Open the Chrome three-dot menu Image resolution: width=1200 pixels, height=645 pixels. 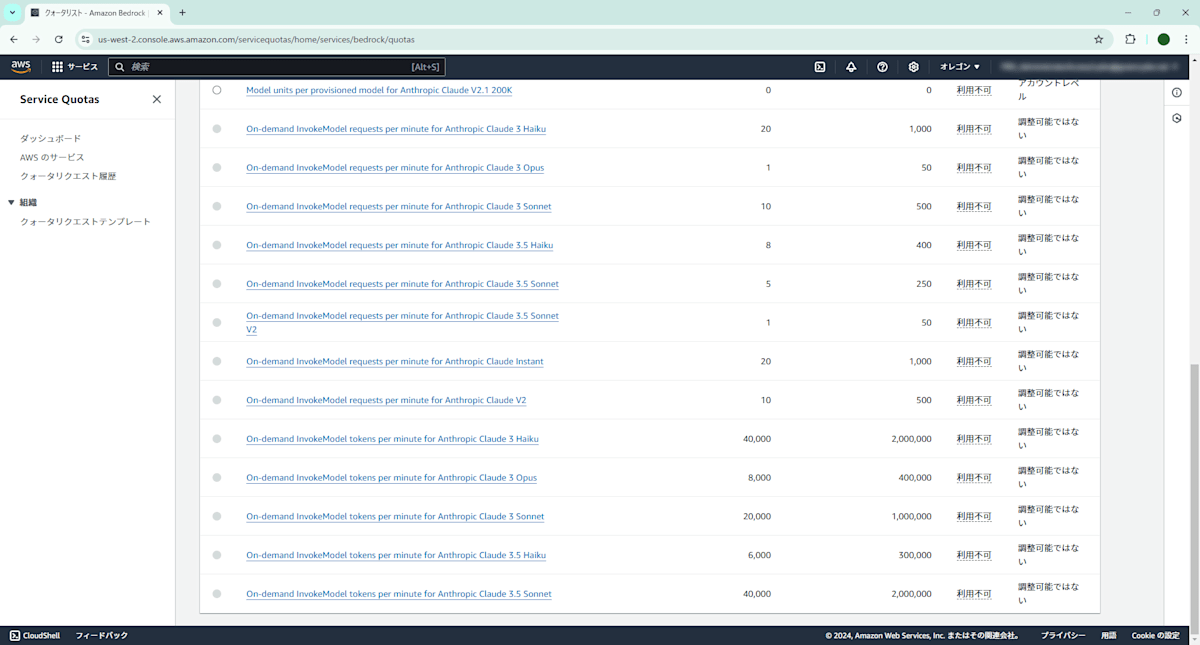(1185, 39)
